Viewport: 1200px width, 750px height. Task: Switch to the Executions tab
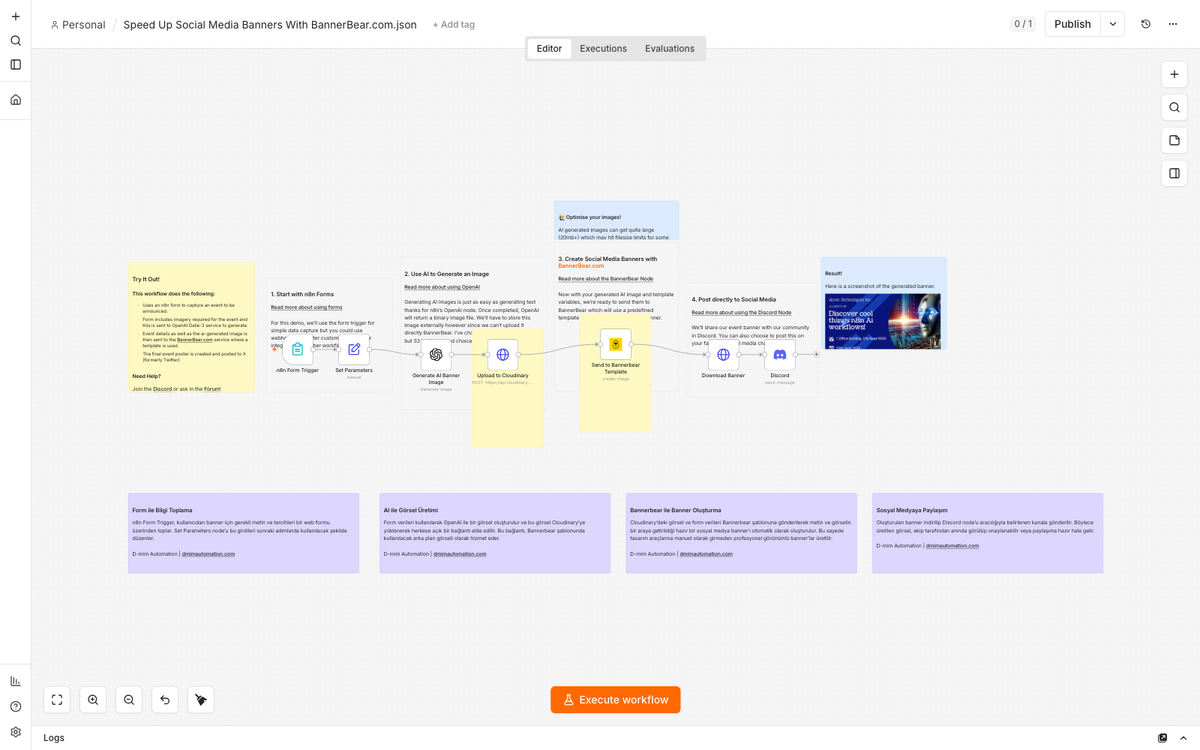(x=603, y=48)
